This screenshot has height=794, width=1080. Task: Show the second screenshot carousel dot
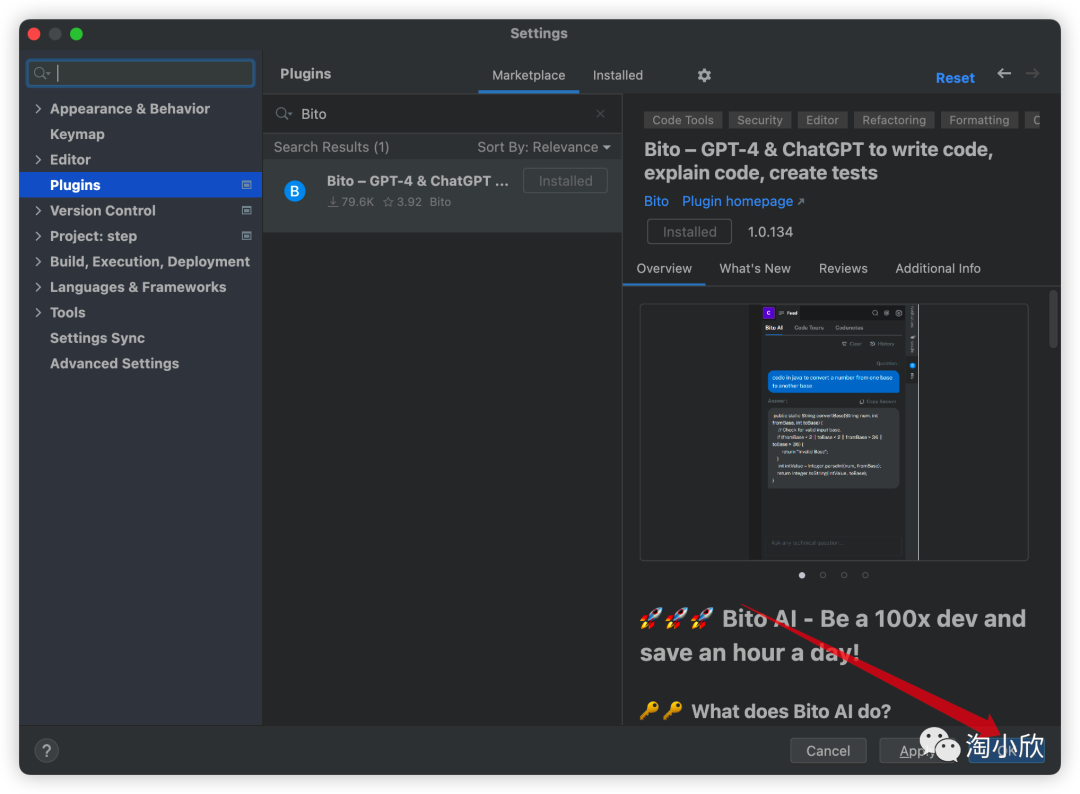(822, 575)
